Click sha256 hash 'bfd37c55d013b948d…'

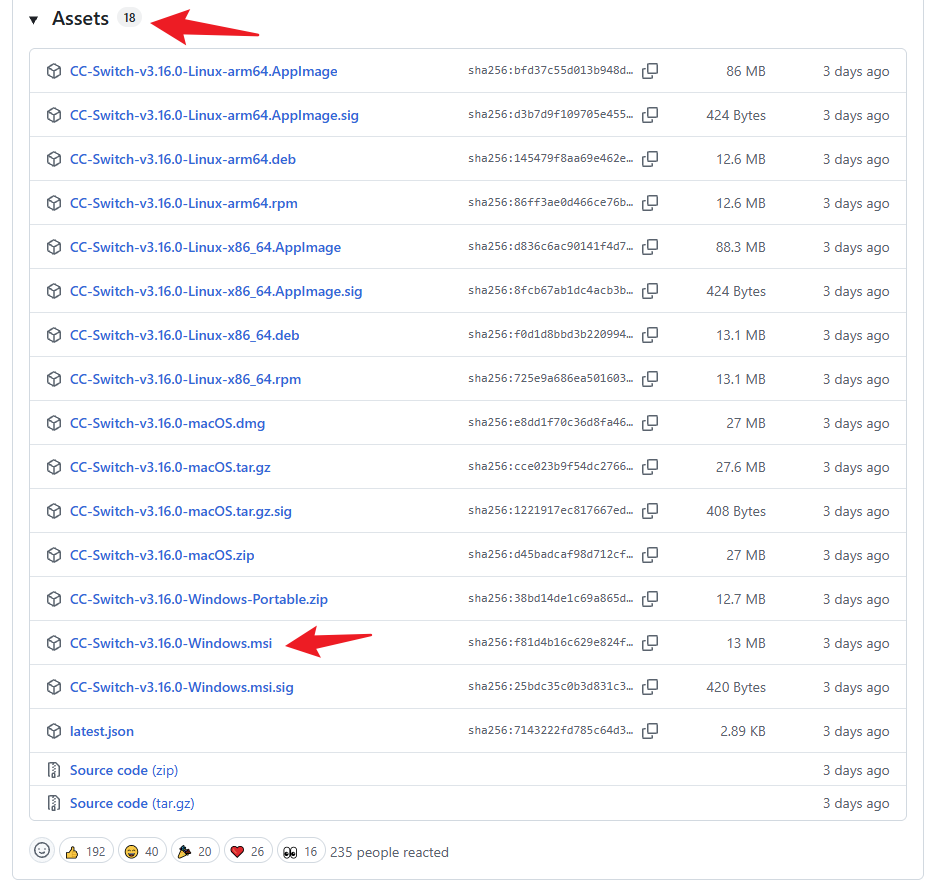click(x=551, y=70)
